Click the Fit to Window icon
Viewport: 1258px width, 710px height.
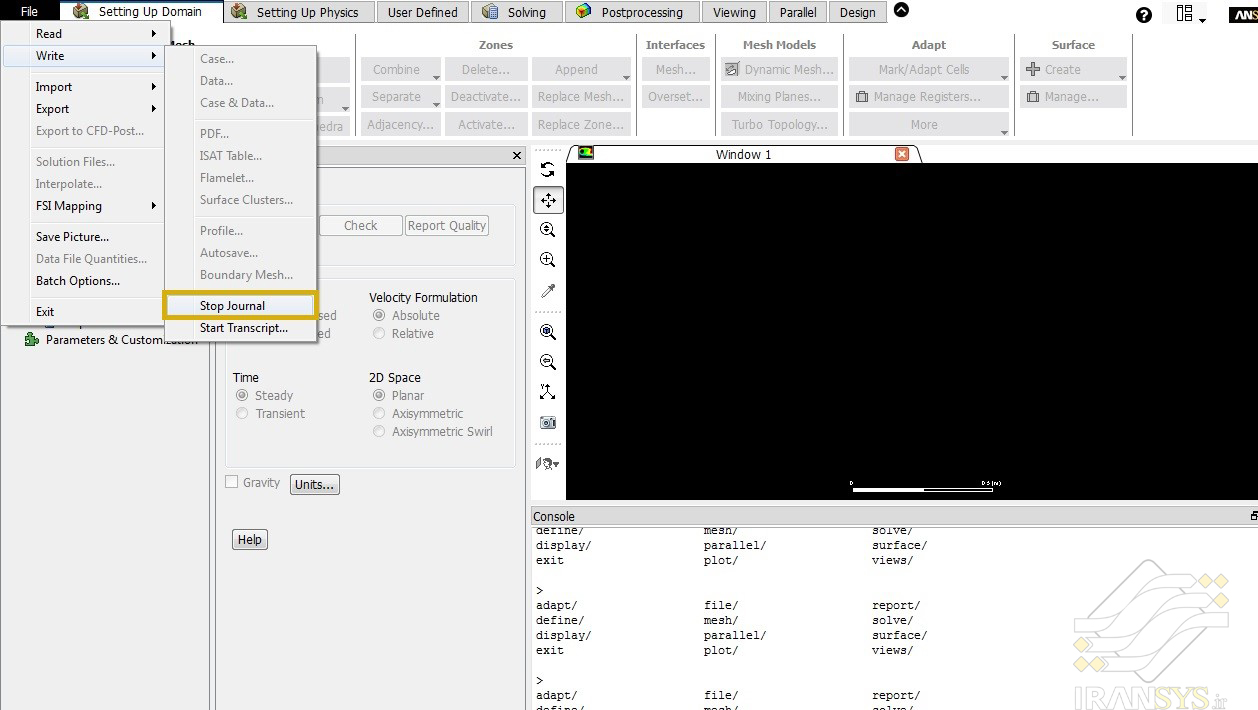coord(548,332)
